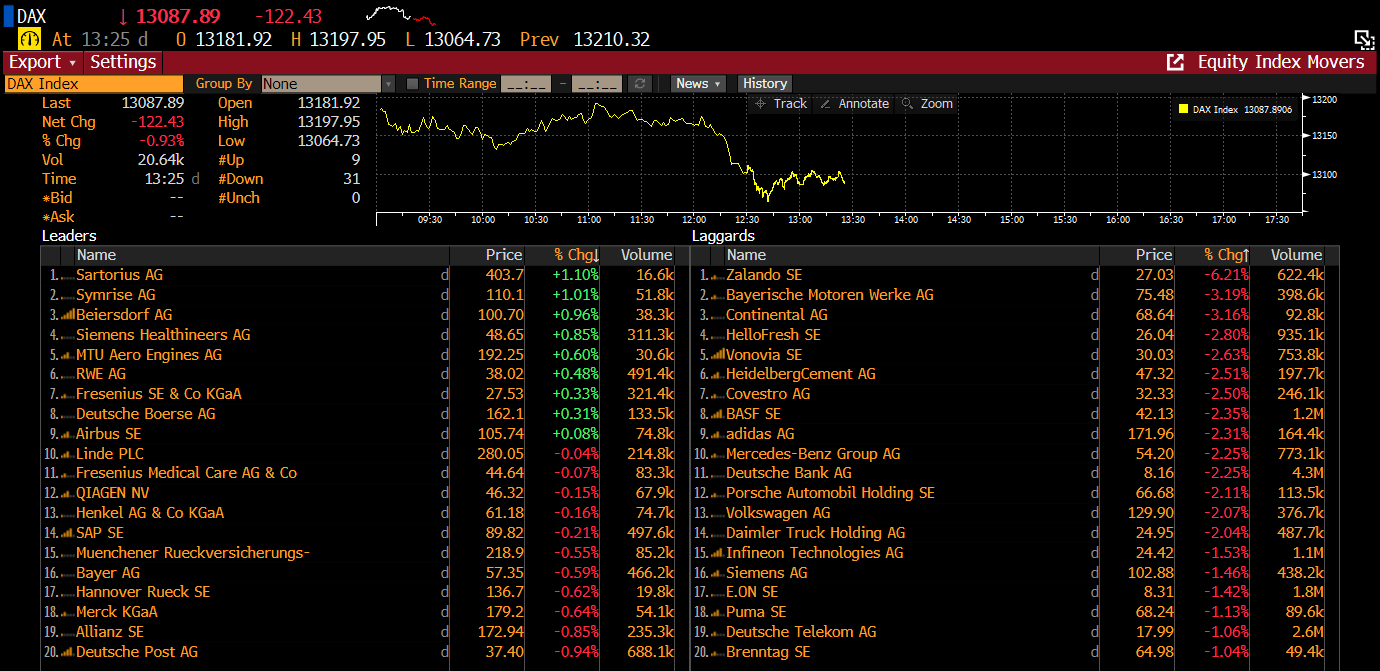Screen dimensions: 1380x671
Task: Click the pop-out icon beside Equity Index Movers
Action: click(x=1175, y=62)
